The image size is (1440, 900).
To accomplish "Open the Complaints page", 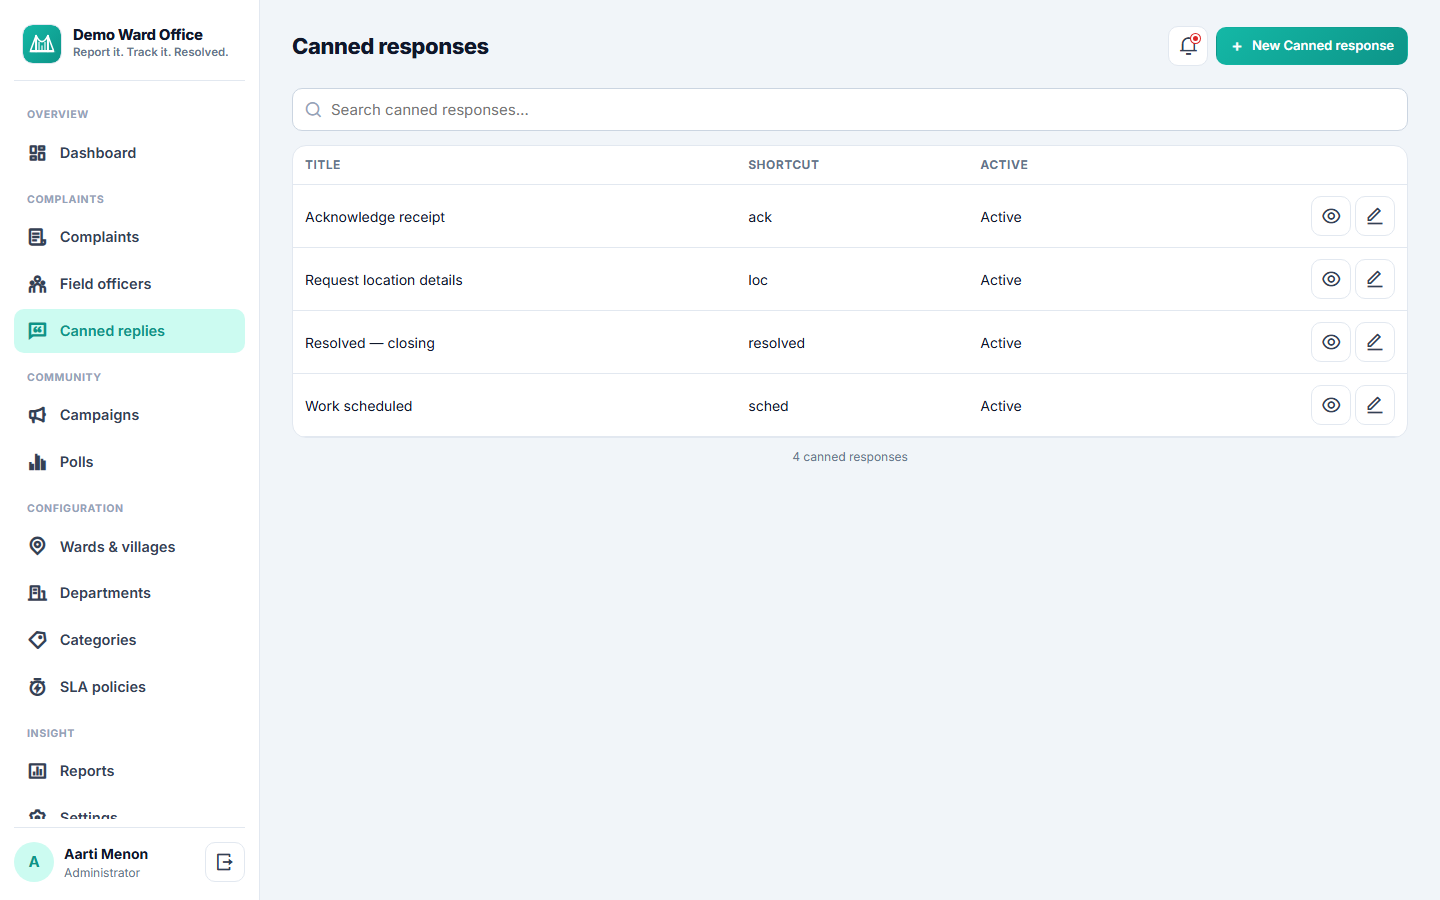I will pyautogui.click(x=129, y=237).
